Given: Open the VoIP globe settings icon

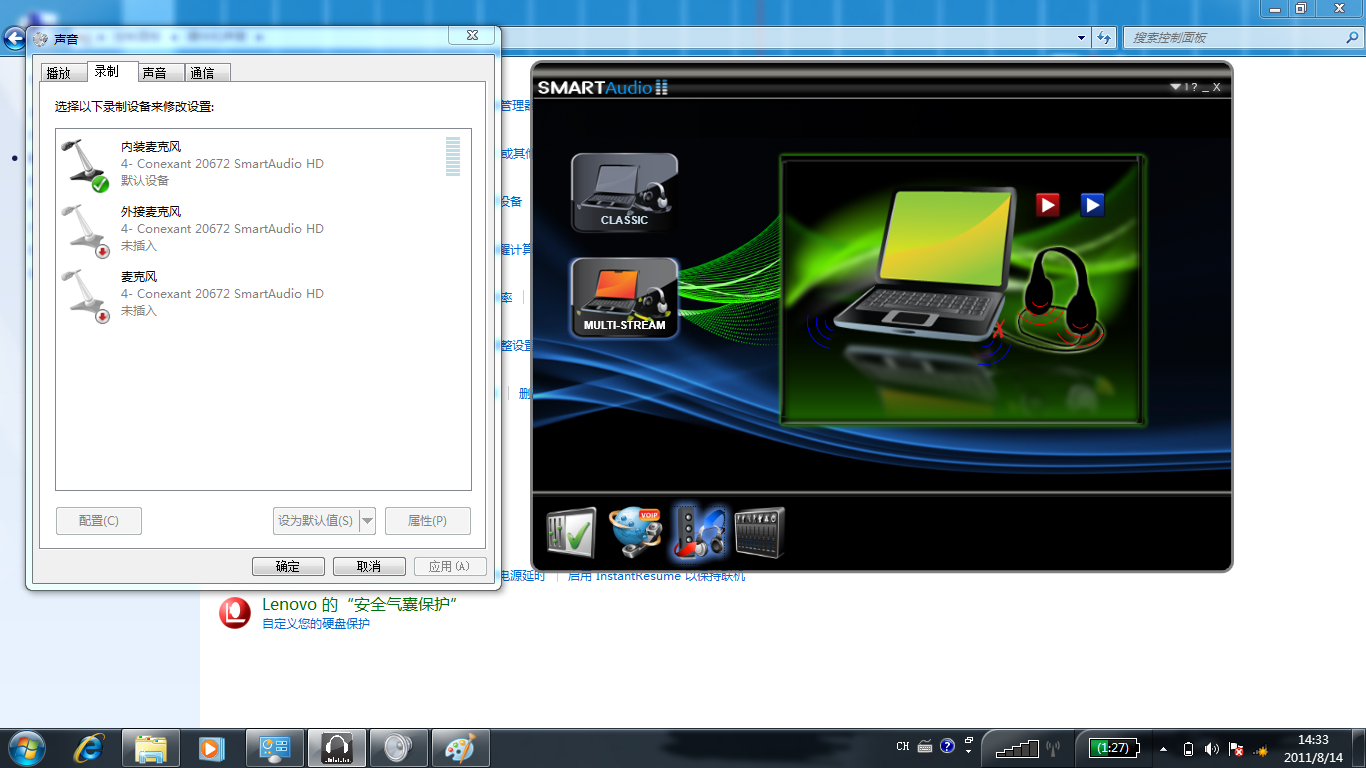Looking at the screenshot, I should [x=635, y=532].
